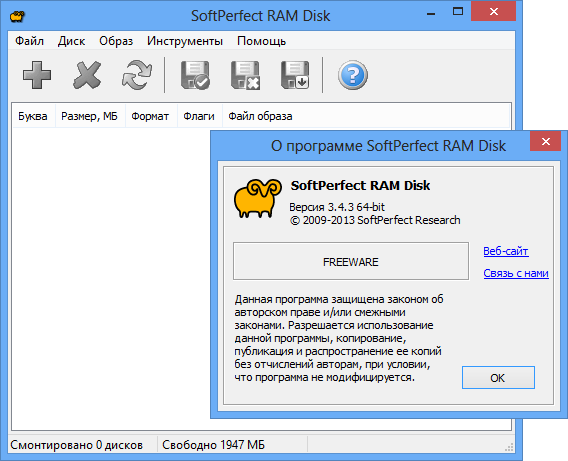
Task: Click floppy icon with checkmark
Action: [195, 75]
